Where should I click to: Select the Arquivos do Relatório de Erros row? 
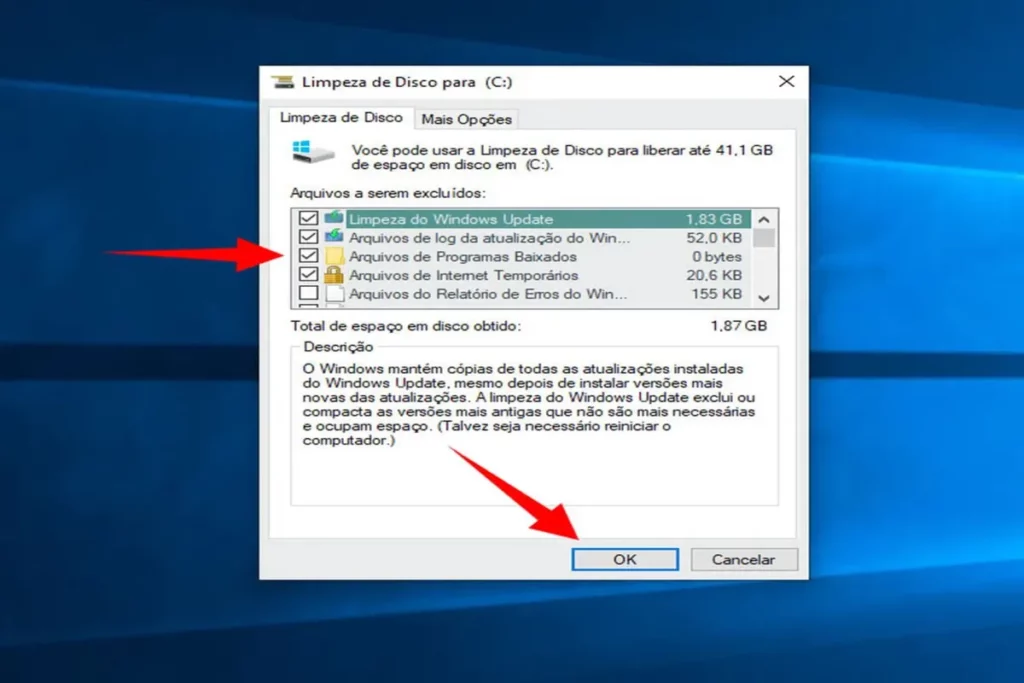521,294
